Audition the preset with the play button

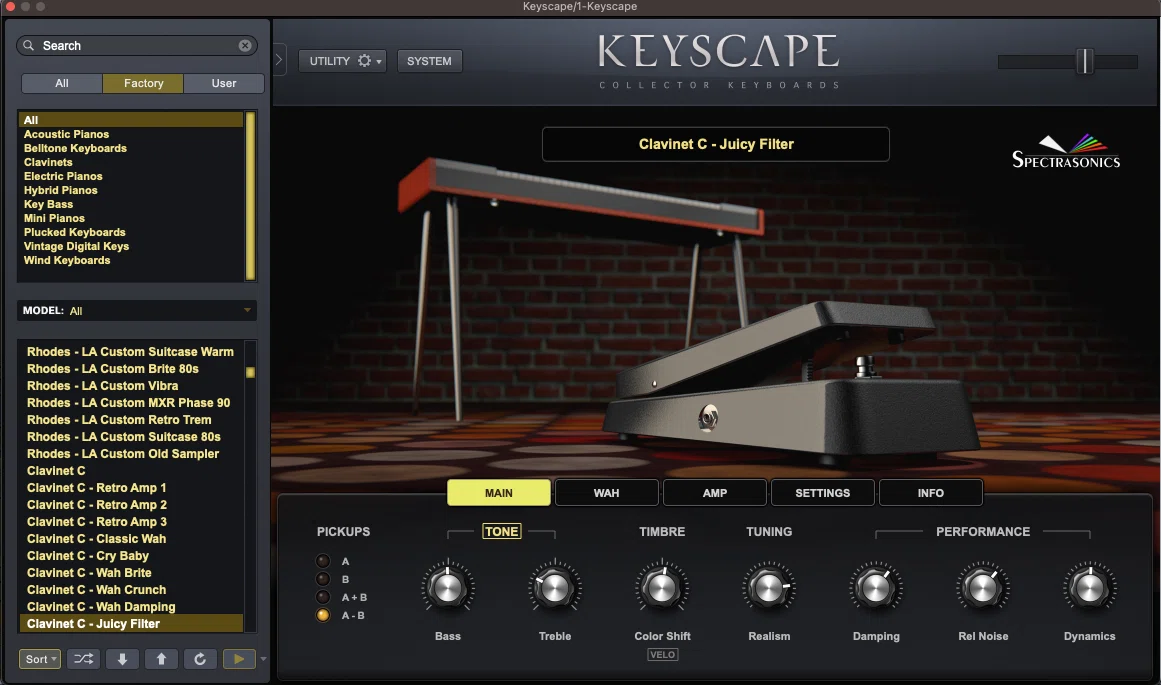tap(238, 658)
